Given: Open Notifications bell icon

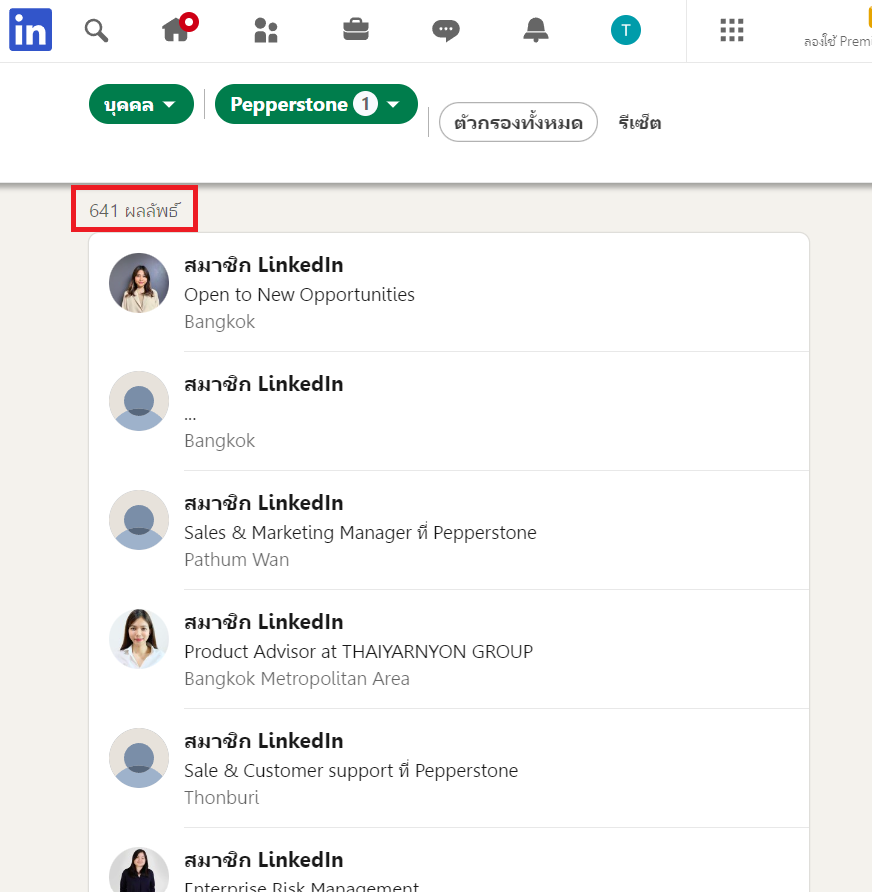Looking at the screenshot, I should 536,31.
